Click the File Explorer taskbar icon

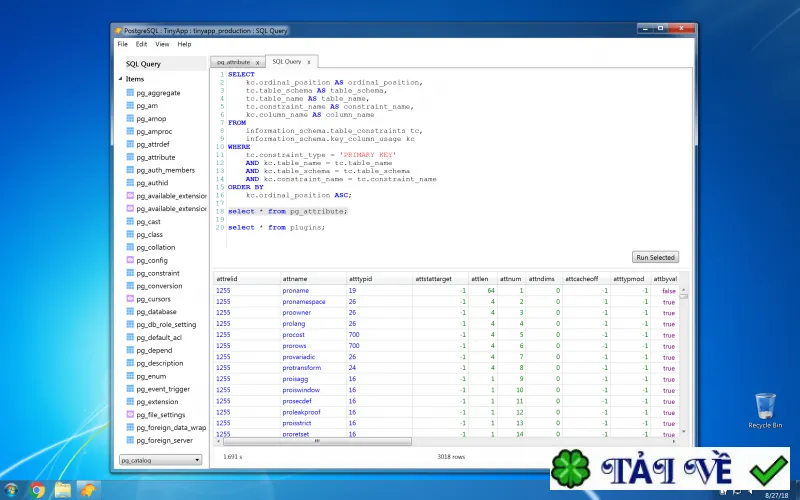[x=63, y=490]
